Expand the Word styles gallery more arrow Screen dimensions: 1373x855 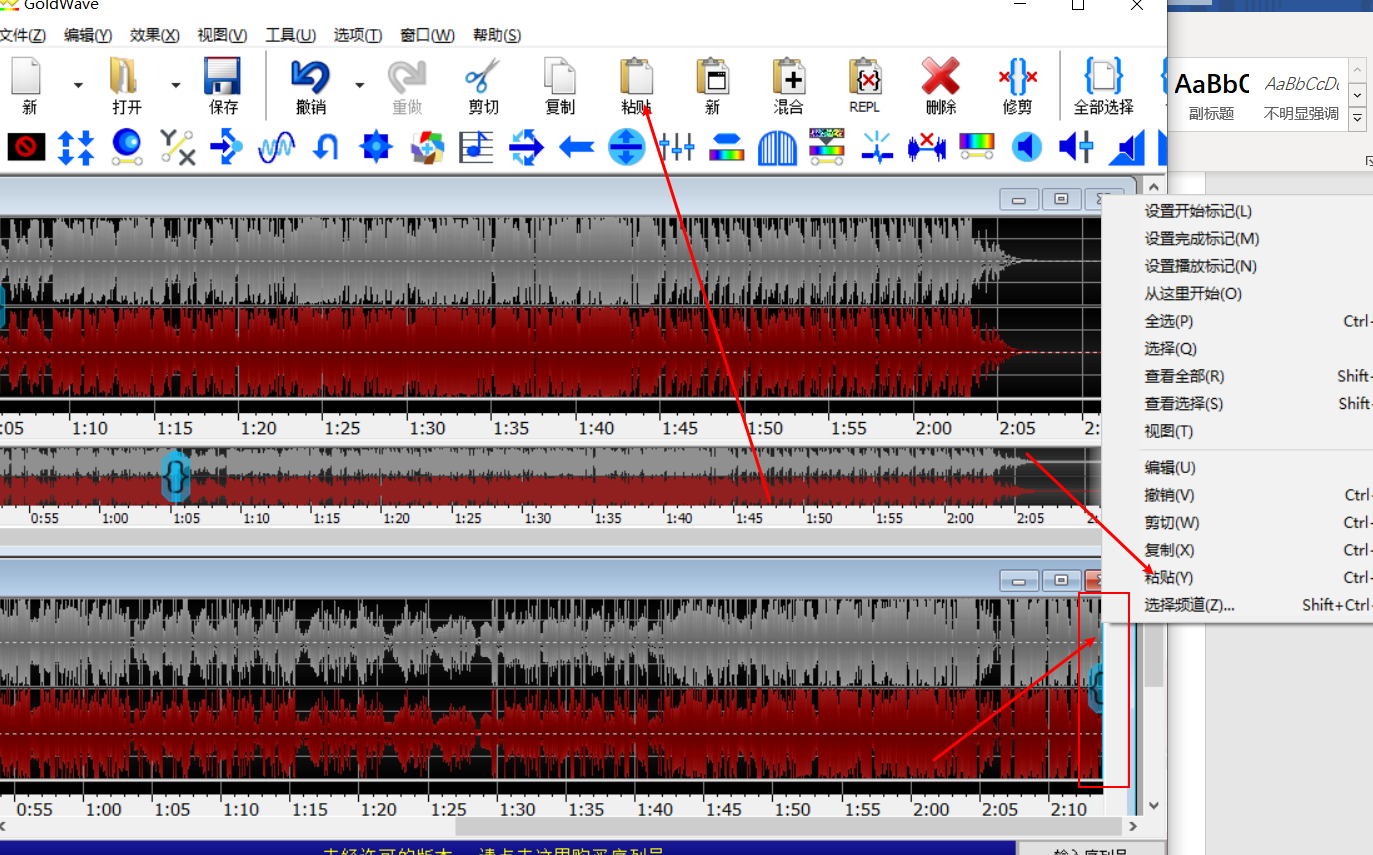1358,119
